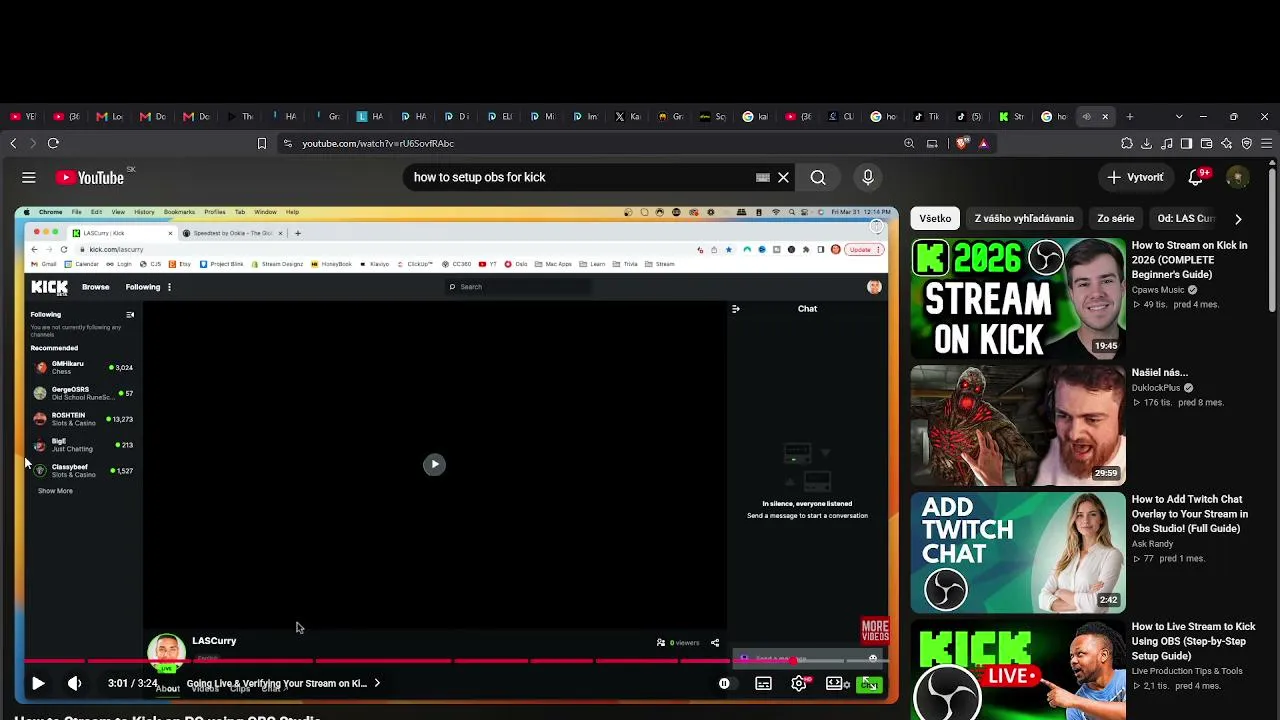Open 'How to Stream on Kick in 2026' title
Image resolution: width=1280 pixels, height=720 pixels.
(x=1190, y=260)
